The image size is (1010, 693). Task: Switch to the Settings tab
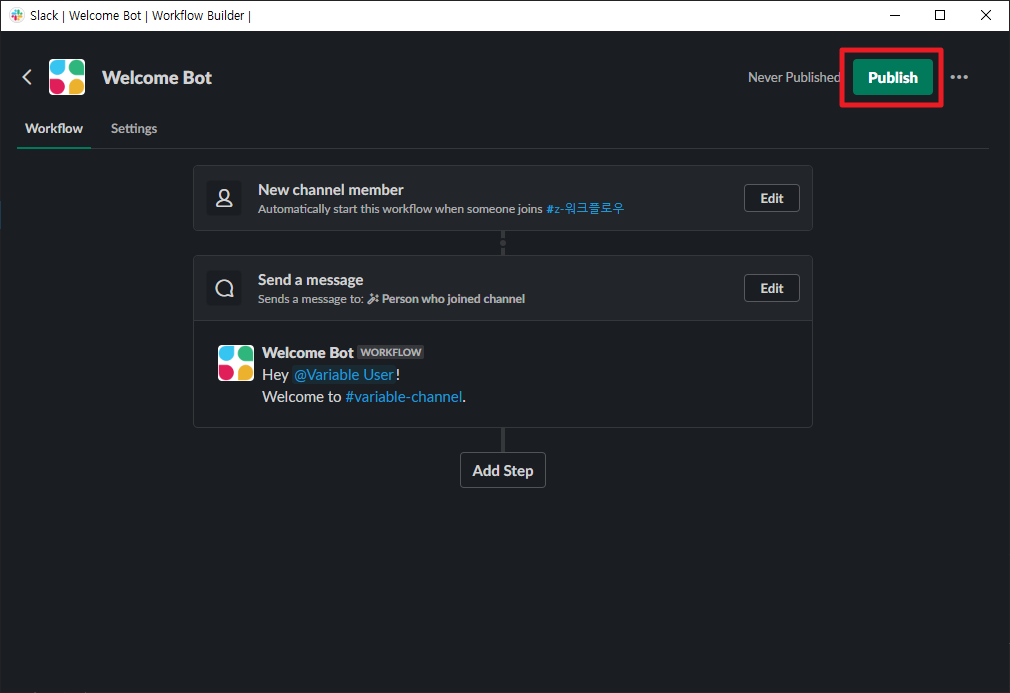(134, 128)
